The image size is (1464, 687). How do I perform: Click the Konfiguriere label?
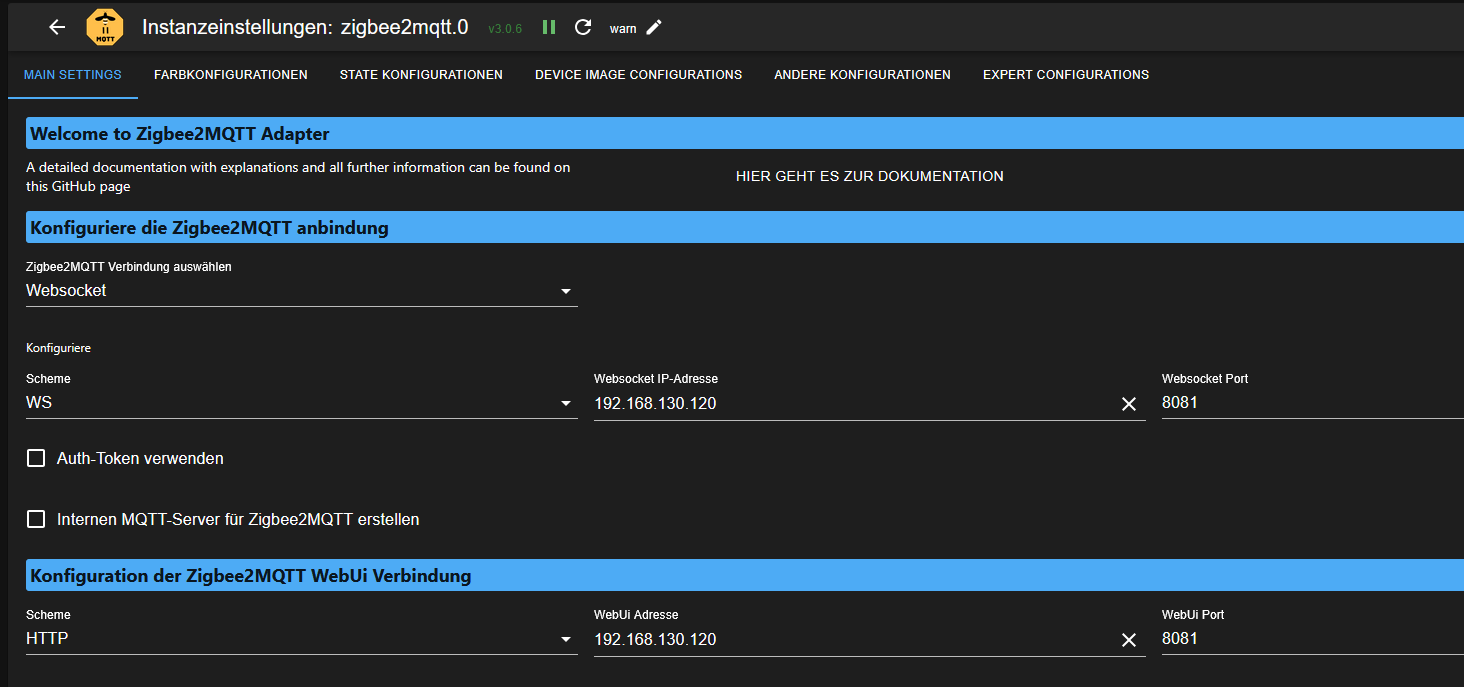[58, 348]
